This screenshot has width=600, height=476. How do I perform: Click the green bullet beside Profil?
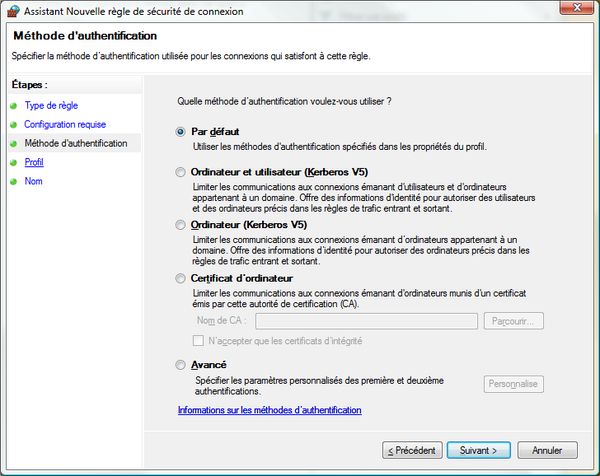point(13,162)
